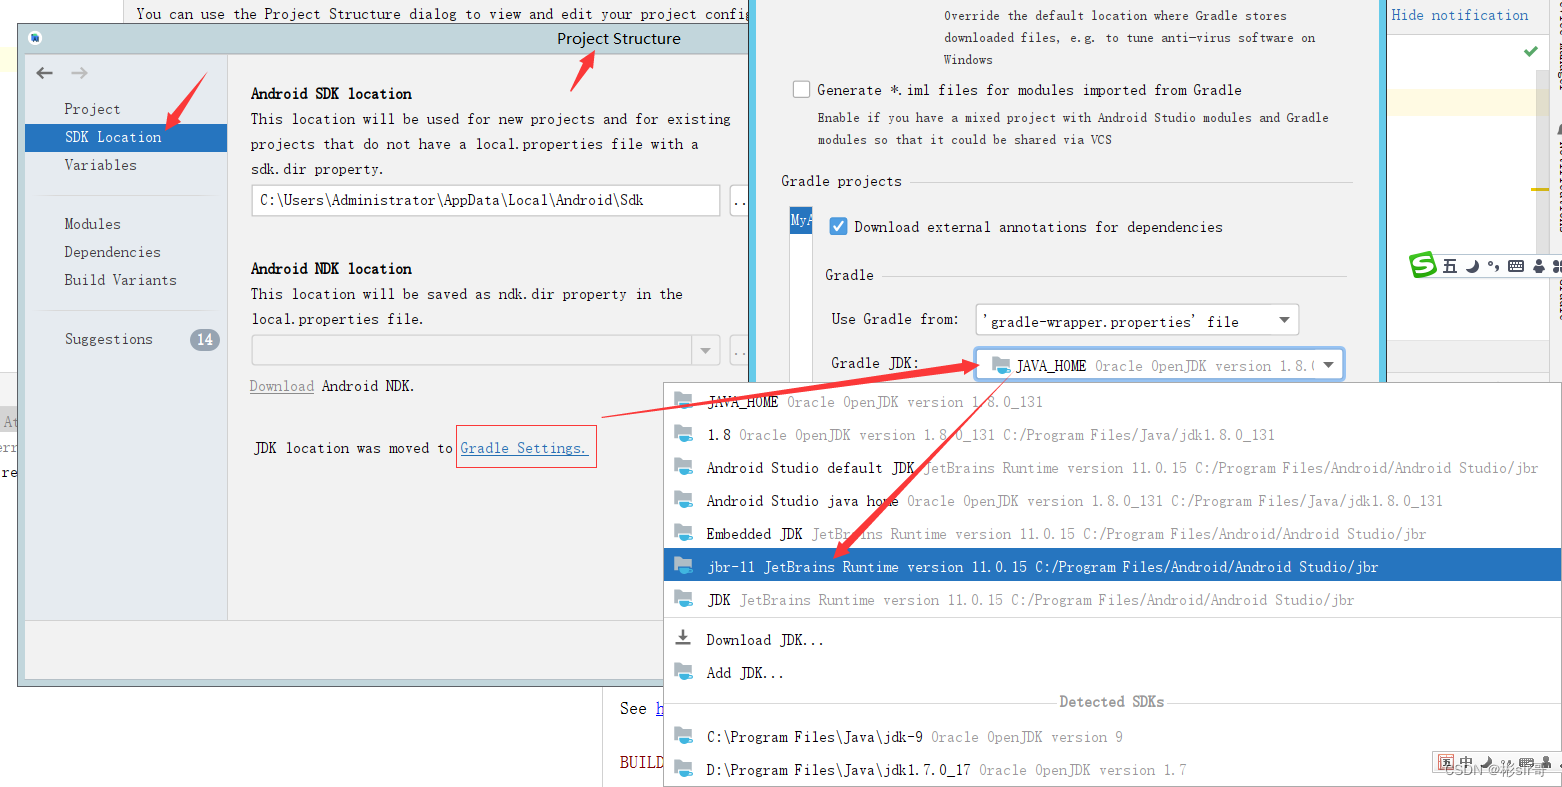This screenshot has height=787, width=1562.
Task: Click the Hide notification link
Action: [1460, 15]
